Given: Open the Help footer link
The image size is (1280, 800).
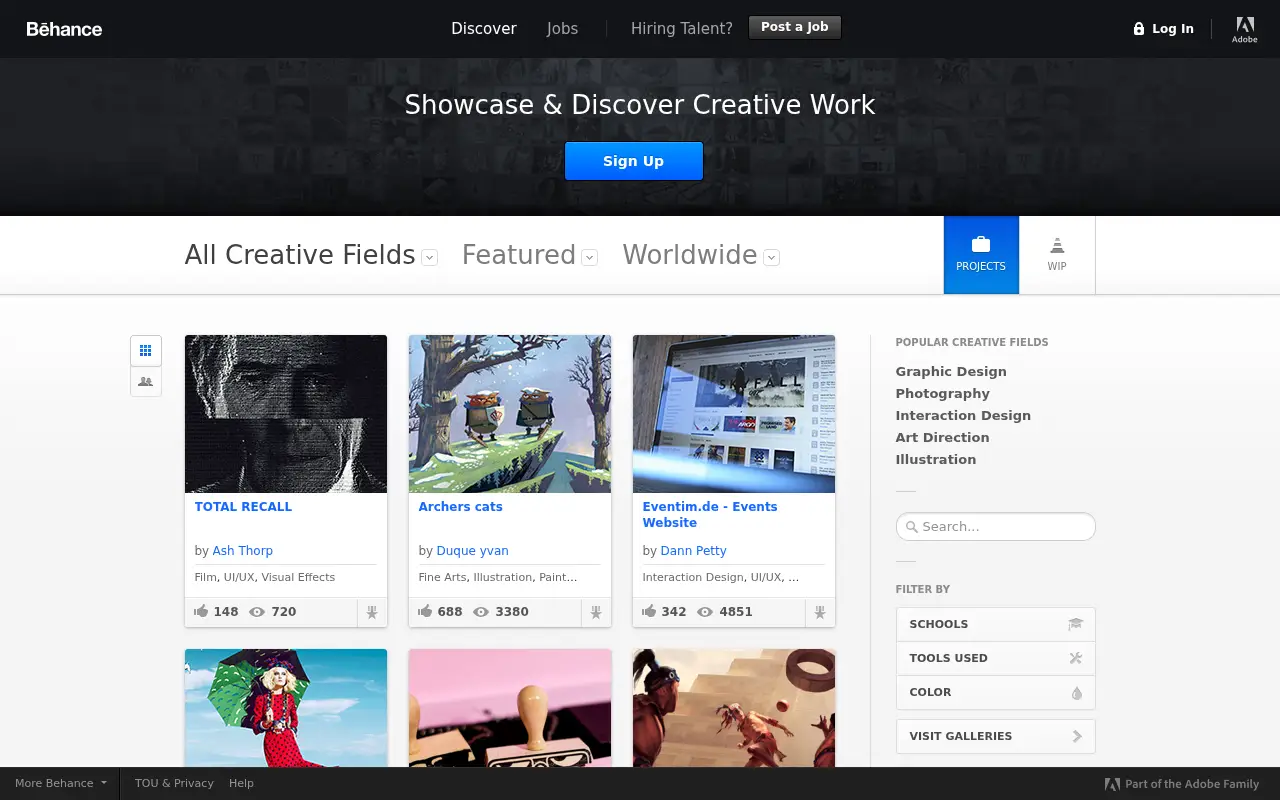Looking at the screenshot, I should tap(241, 784).
